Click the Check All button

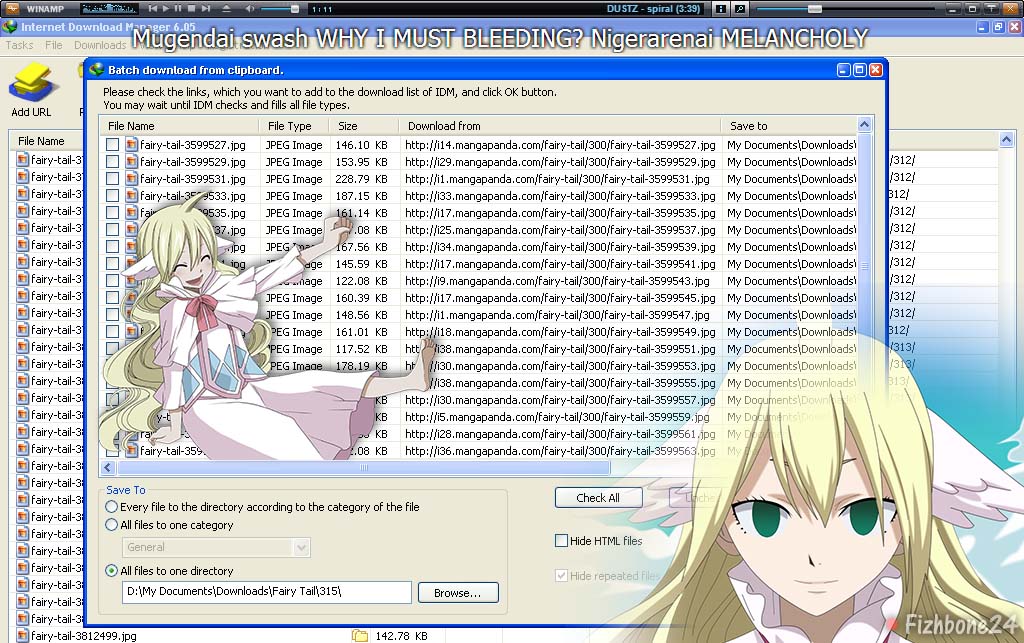[598, 497]
